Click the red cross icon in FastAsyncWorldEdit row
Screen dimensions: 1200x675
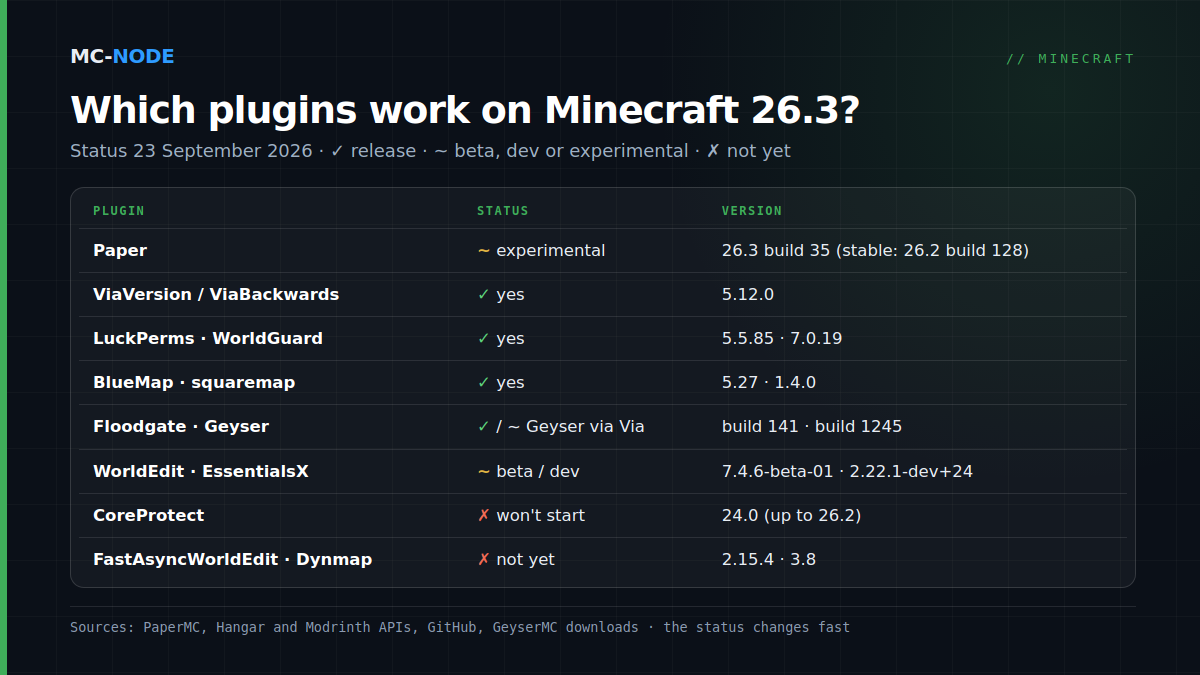pos(484,560)
